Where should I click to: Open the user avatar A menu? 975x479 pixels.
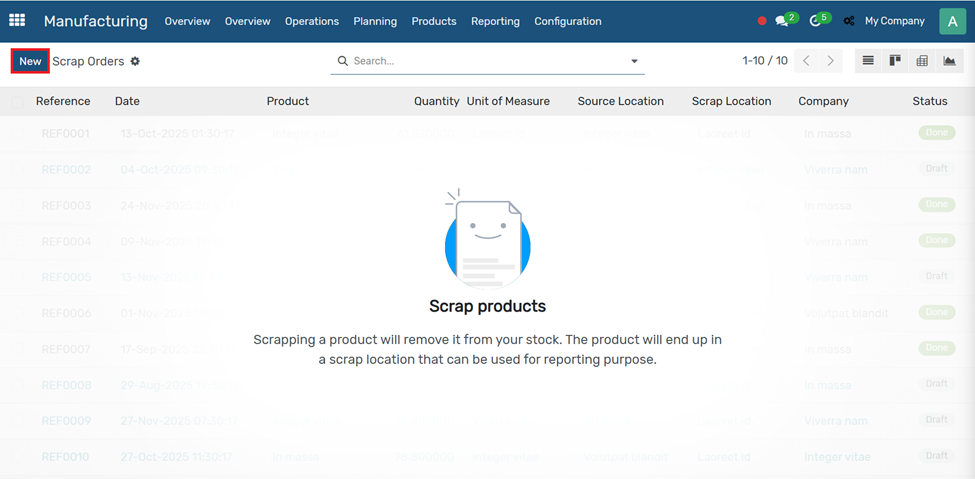coord(952,21)
